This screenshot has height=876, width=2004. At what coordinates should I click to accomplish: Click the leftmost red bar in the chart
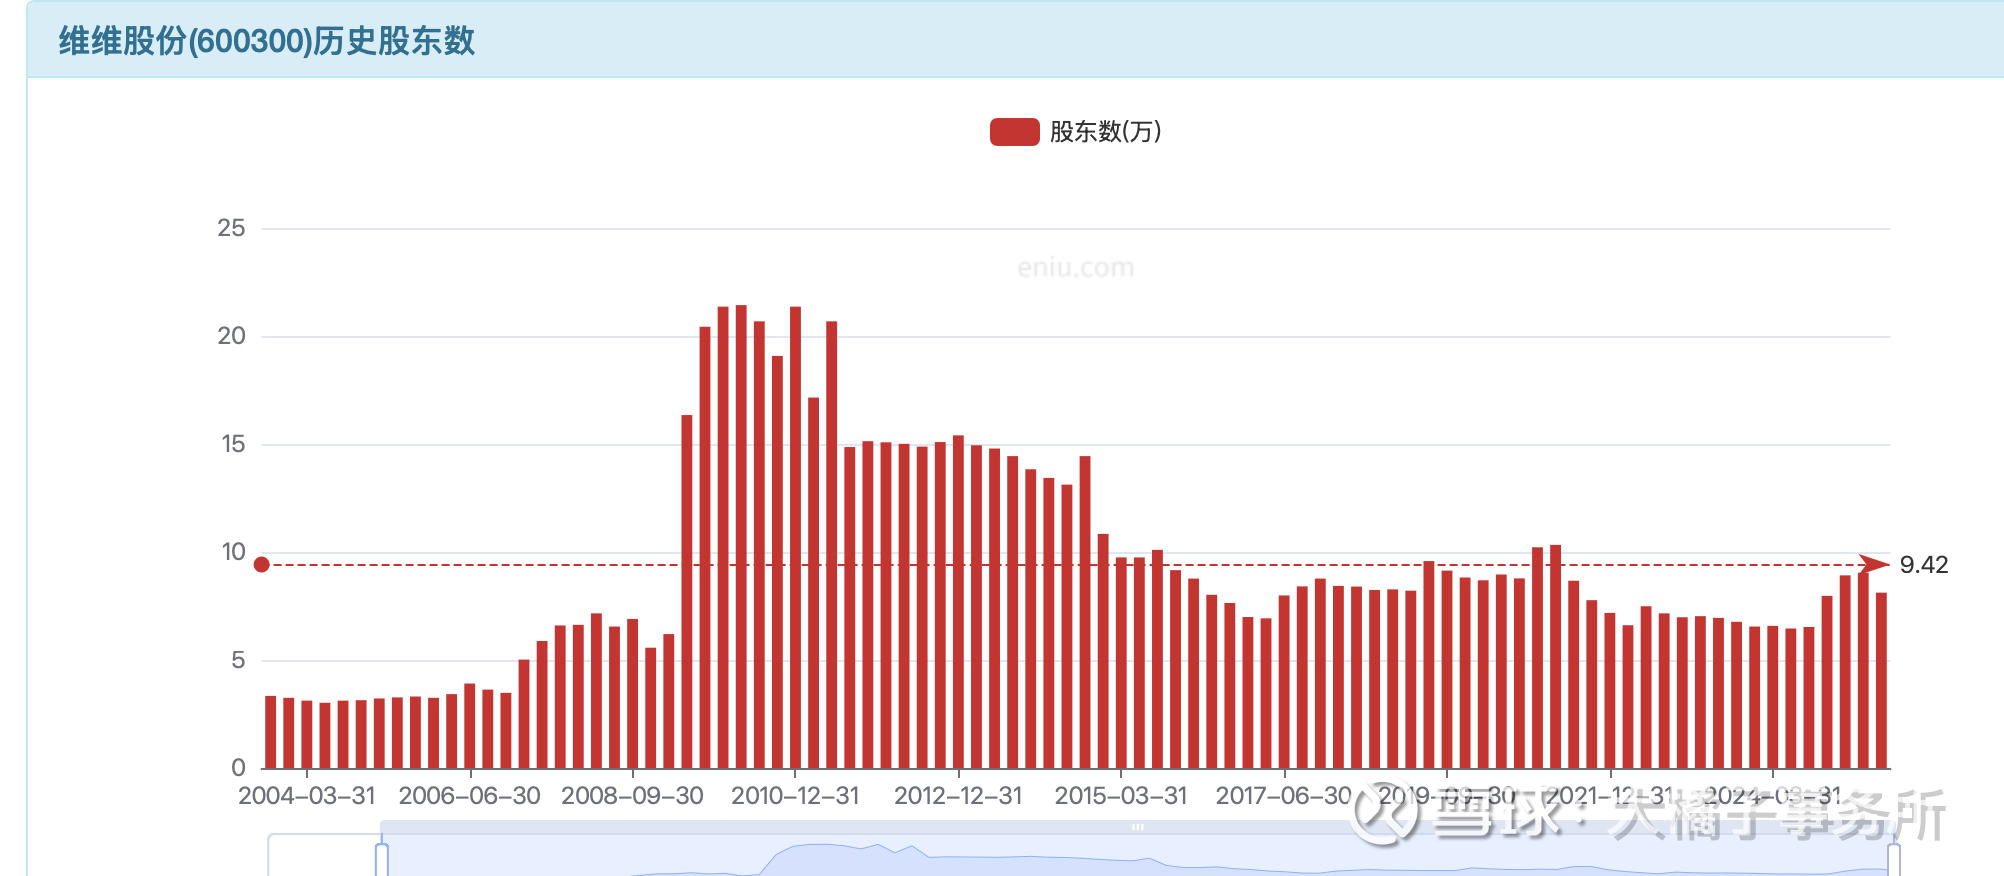[x=271, y=732]
